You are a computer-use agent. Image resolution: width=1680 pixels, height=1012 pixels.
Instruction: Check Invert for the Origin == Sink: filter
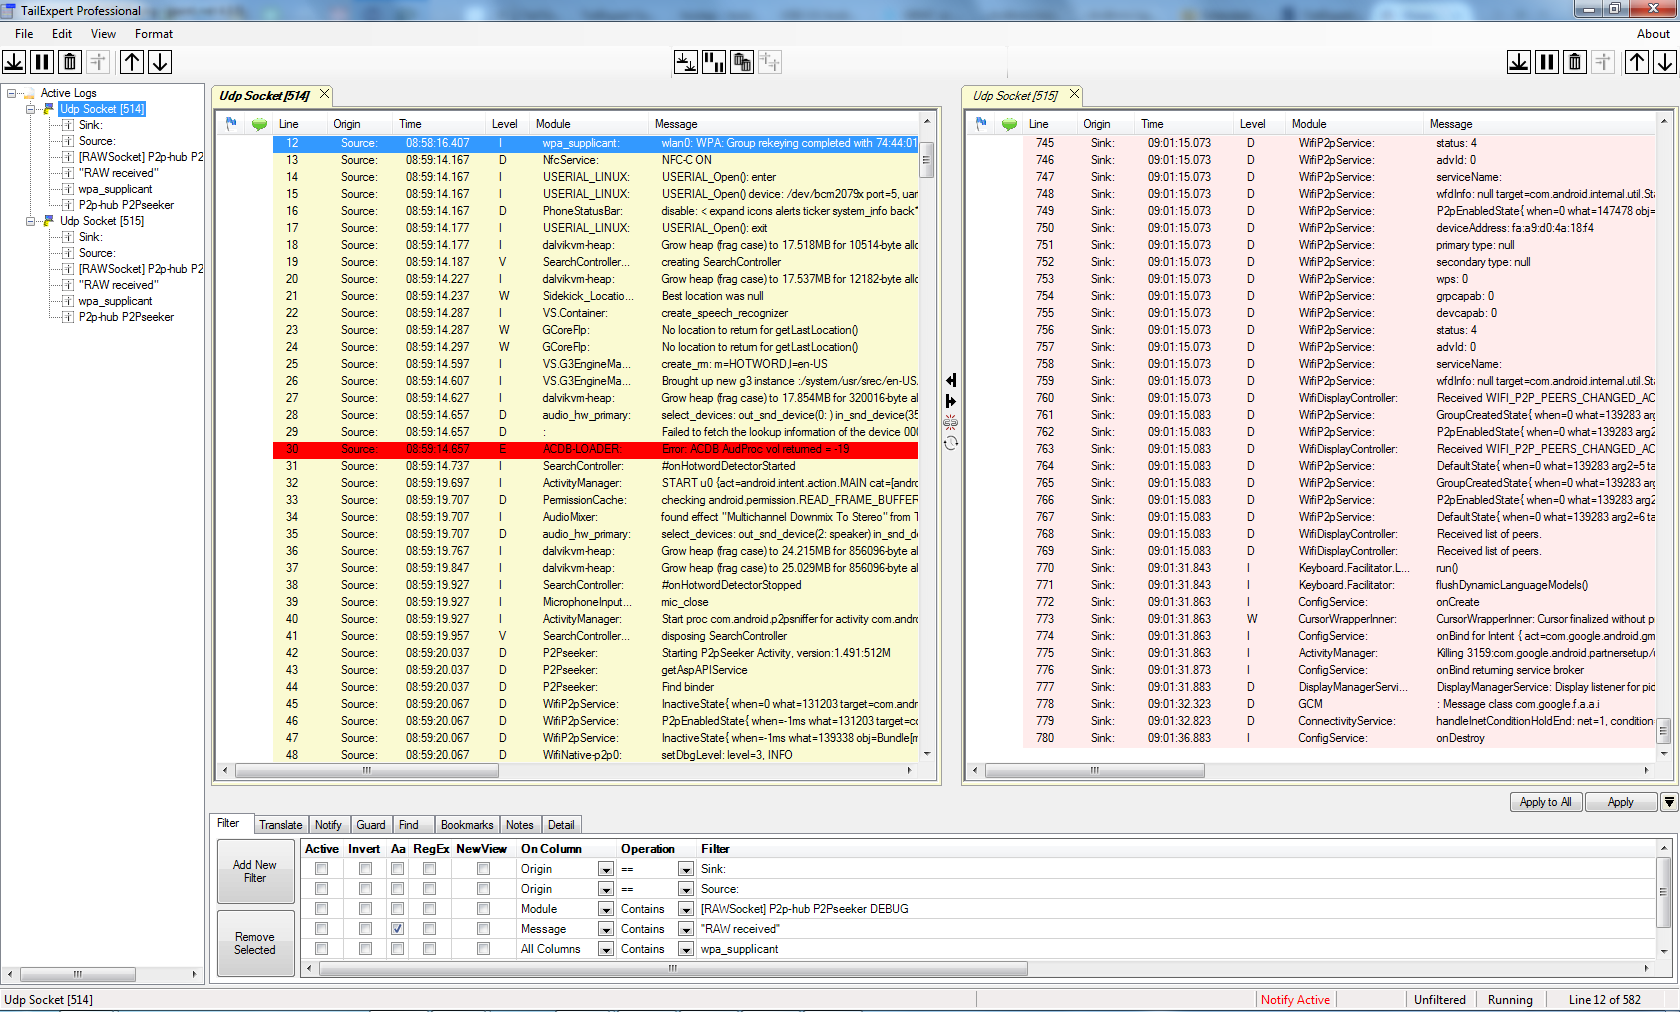(365, 869)
